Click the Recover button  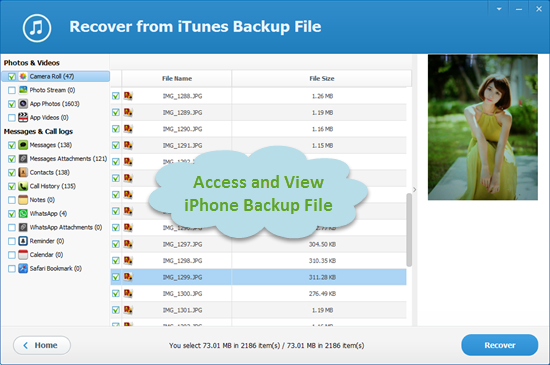pyautogui.click(x=499, y=345)
